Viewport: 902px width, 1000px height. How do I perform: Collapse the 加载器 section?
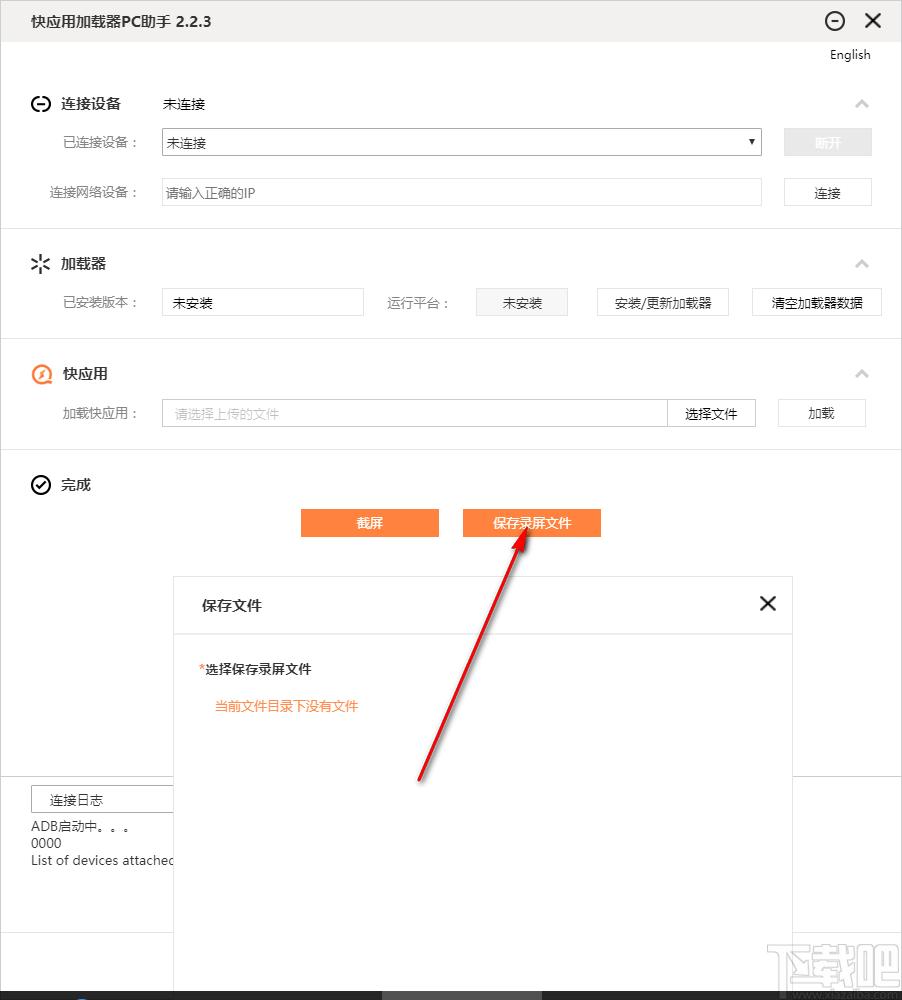(x=862, y=264)
